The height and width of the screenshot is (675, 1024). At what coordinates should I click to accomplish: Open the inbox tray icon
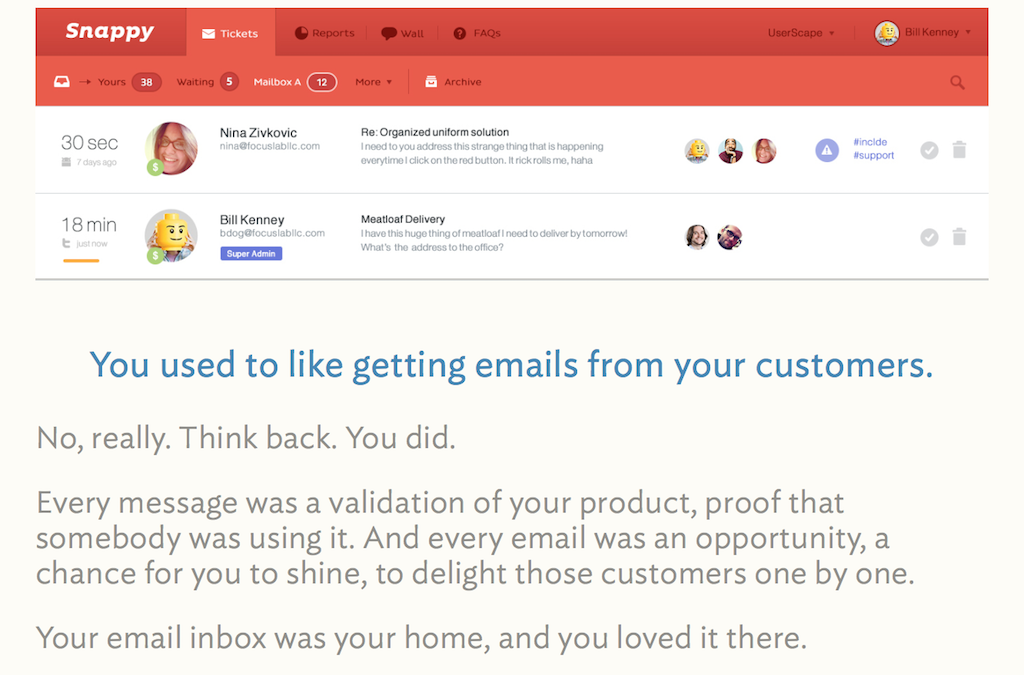point(61,82)
